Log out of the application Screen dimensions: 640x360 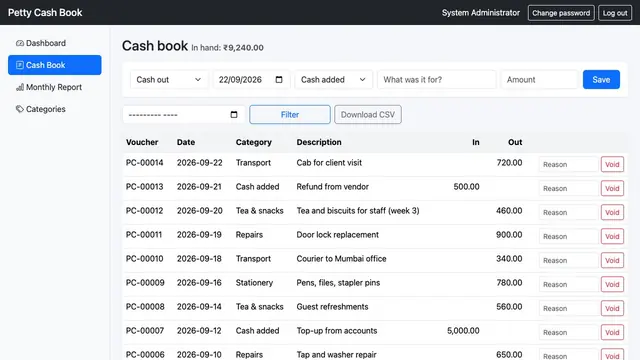[x=615, y=13]
